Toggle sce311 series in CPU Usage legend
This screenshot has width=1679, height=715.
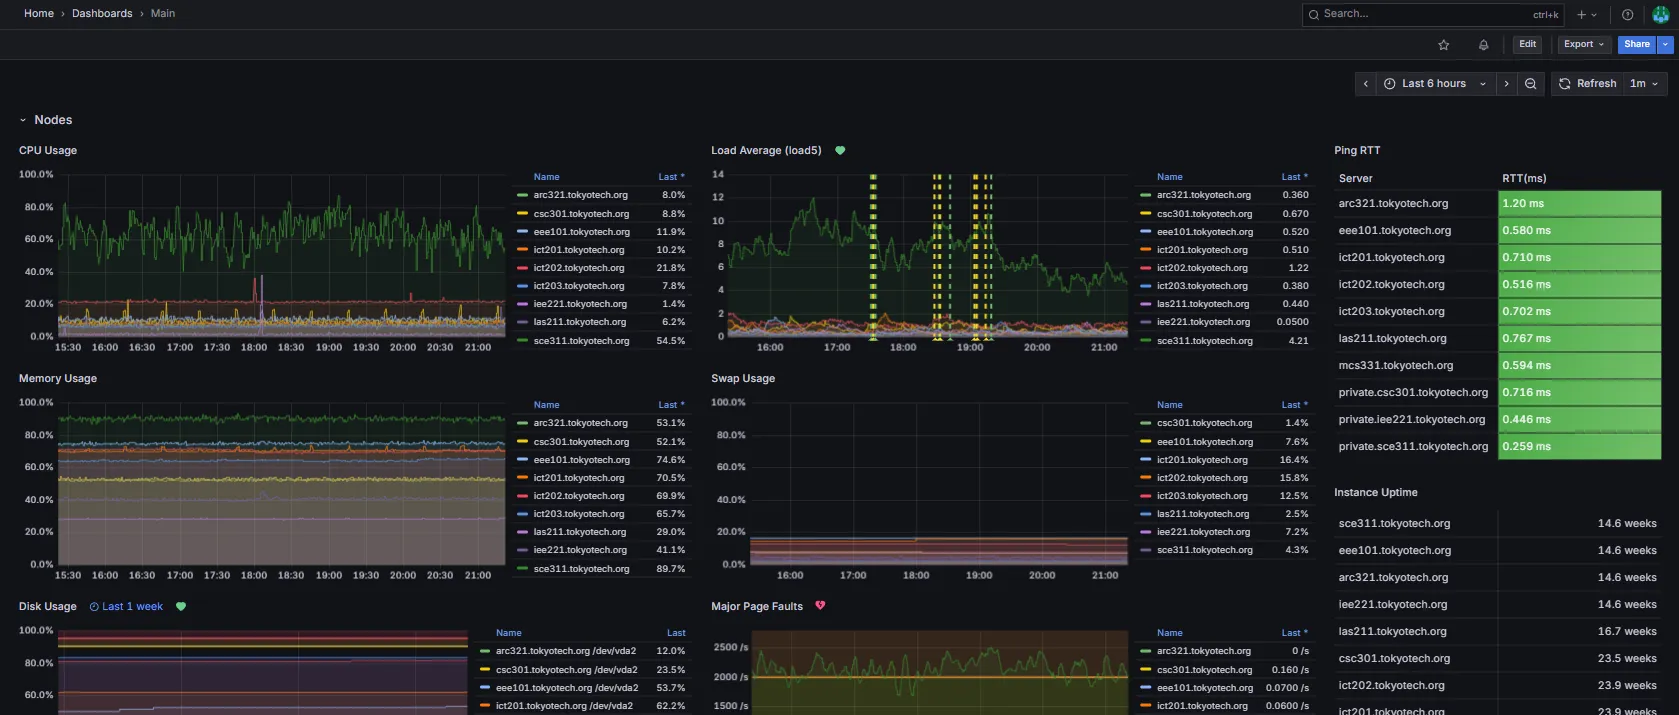click(x=581, y=341)
